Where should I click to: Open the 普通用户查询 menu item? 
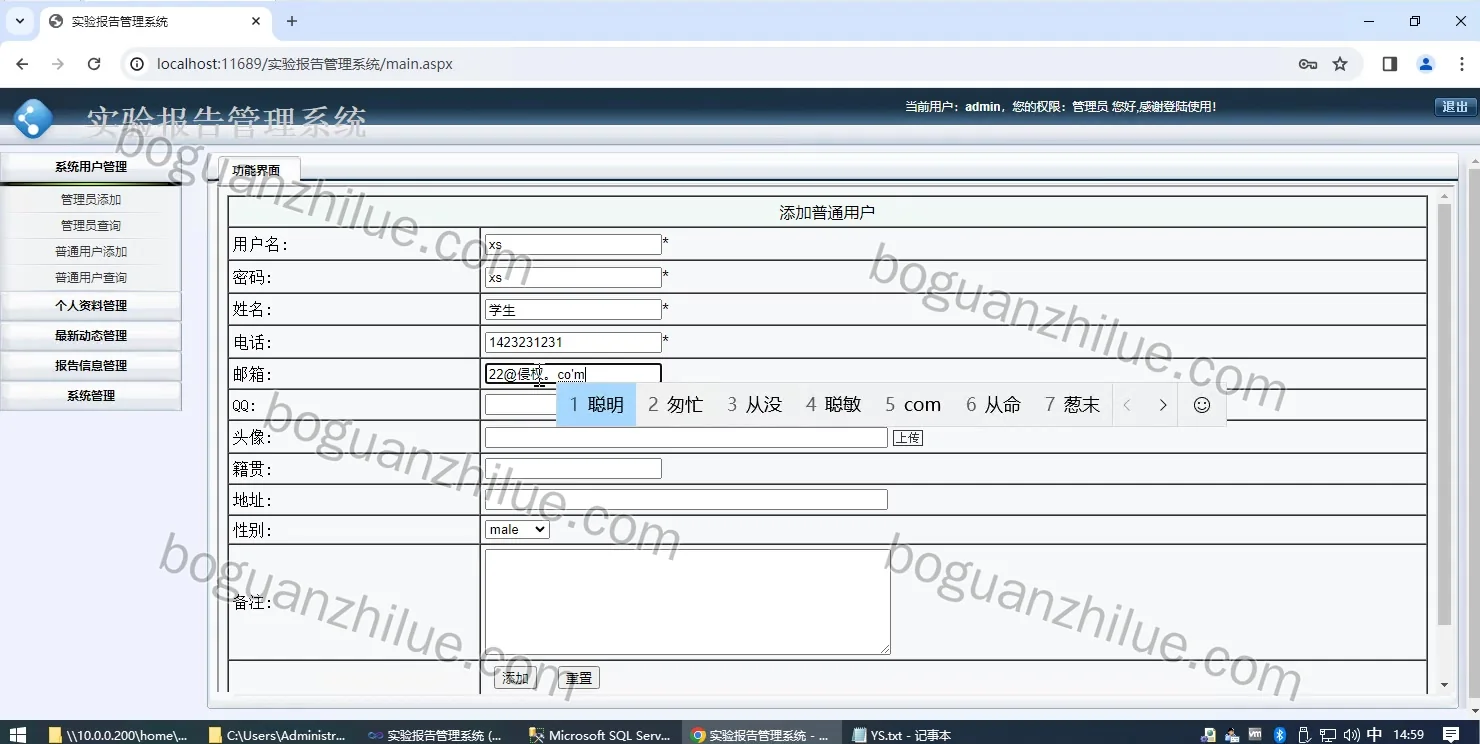pos(91,277)
